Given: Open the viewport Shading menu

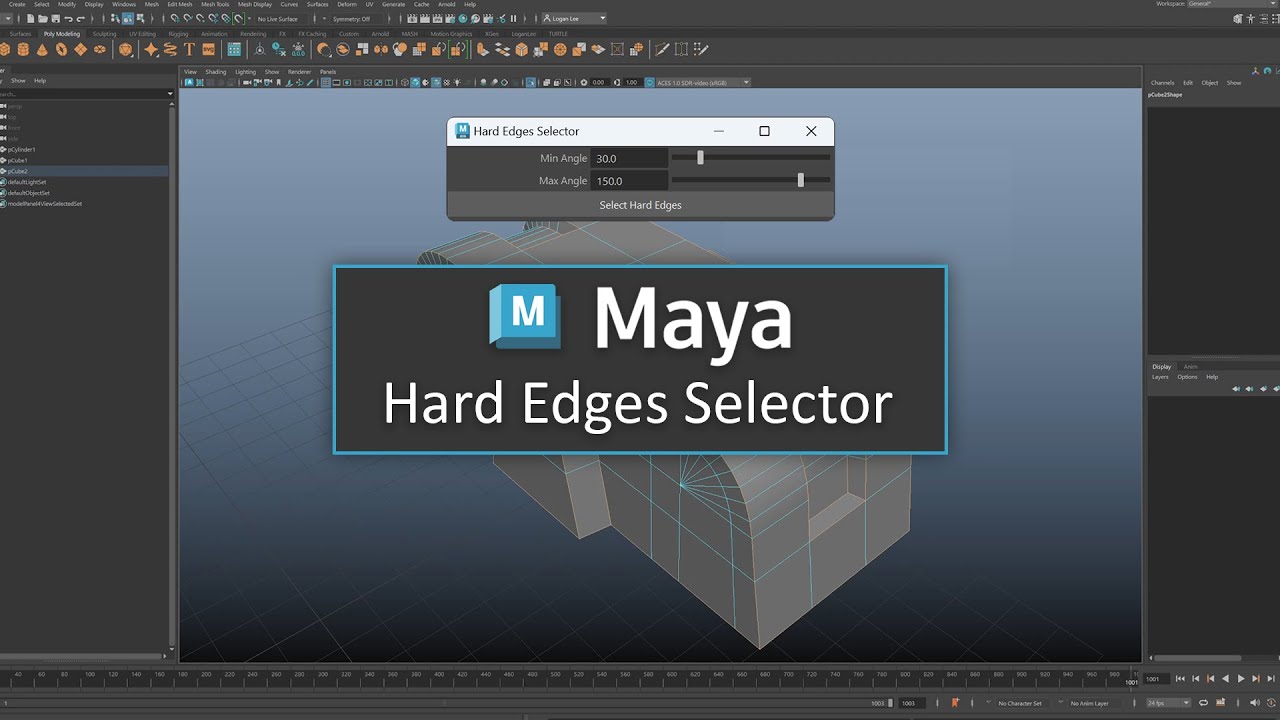Looking at the screenshot, I should [216, 72].
